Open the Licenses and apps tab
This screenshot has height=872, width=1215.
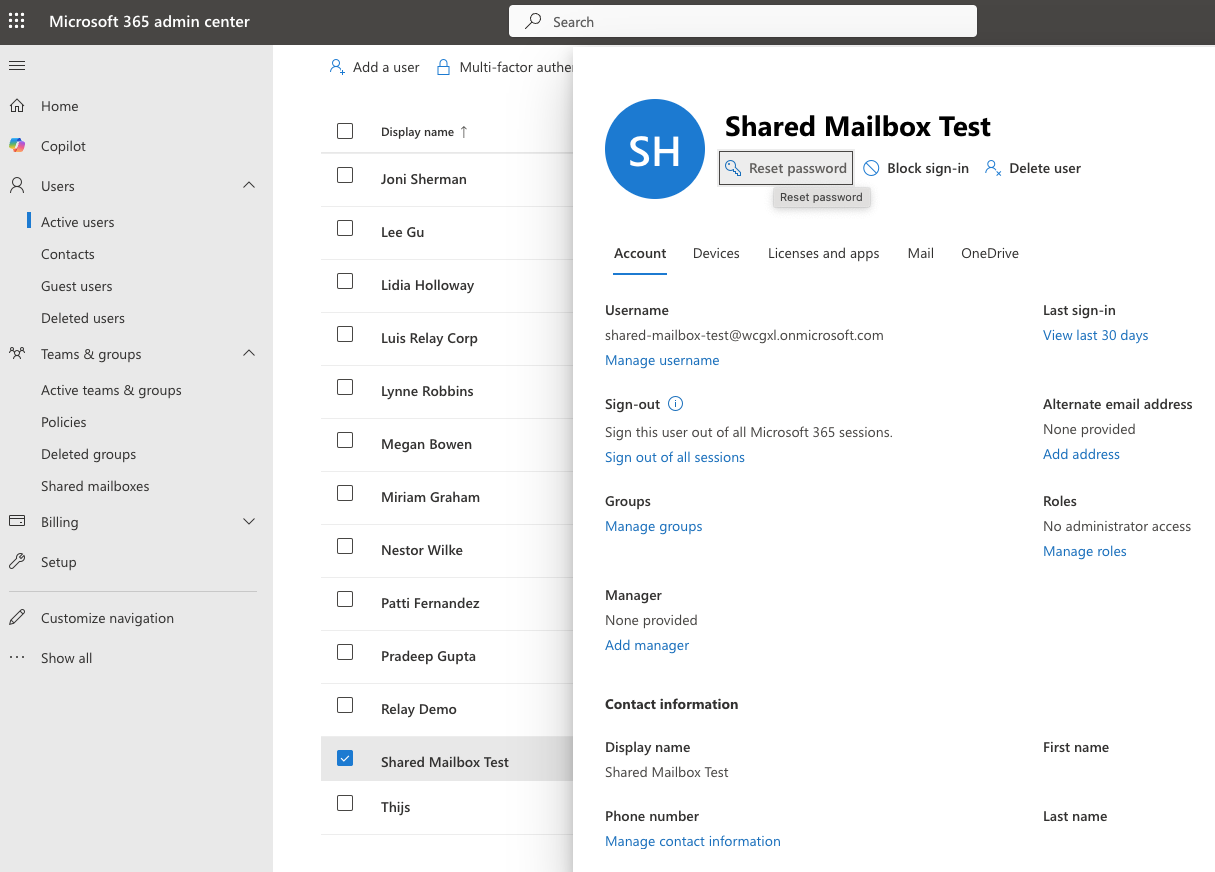click(823, 253)
